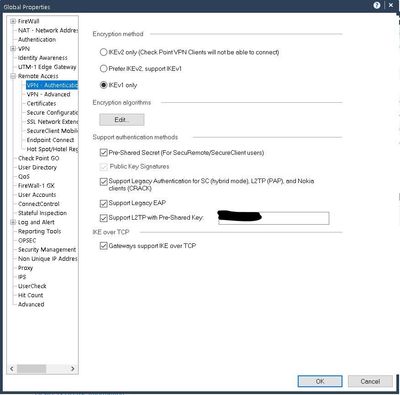Select OPSEC tree item

tap(27, 240)
